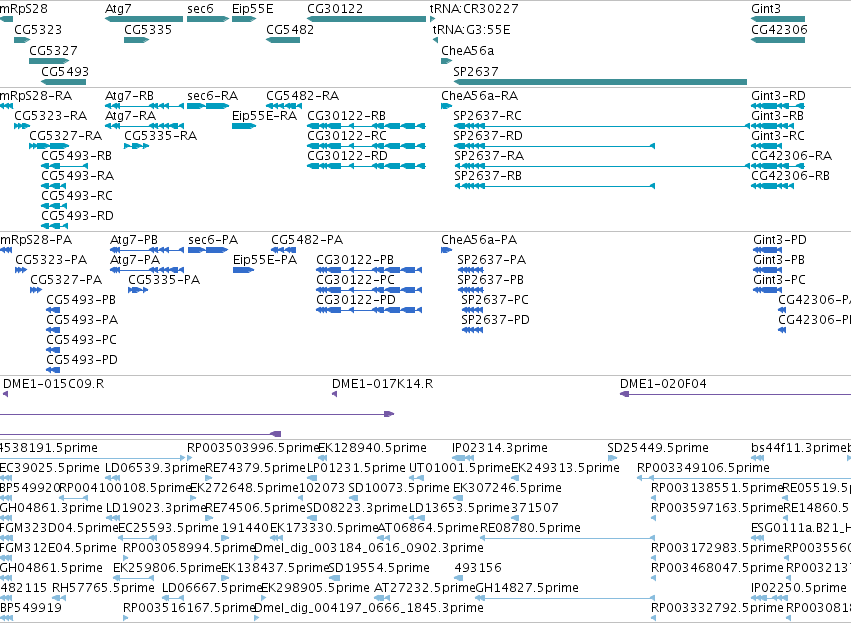Screen dimensions: 851x623
Task: Select the Atg7 gene bar
Action: pos(144,19)
